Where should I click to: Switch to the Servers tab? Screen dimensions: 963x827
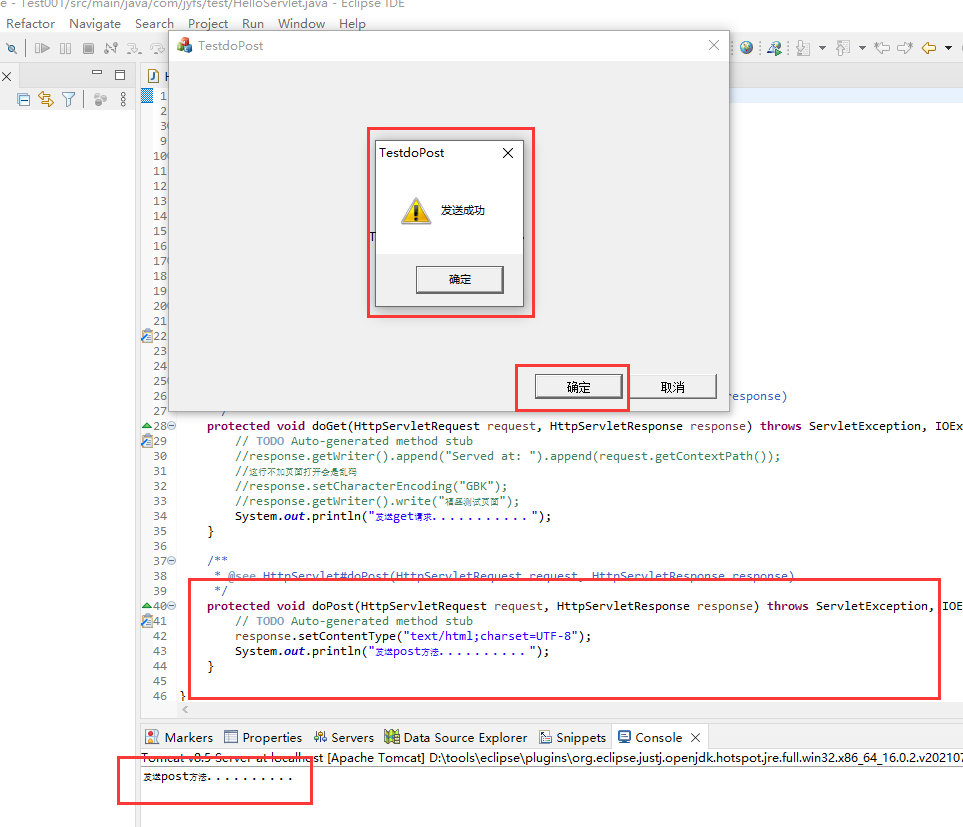(x=344, y=737)
